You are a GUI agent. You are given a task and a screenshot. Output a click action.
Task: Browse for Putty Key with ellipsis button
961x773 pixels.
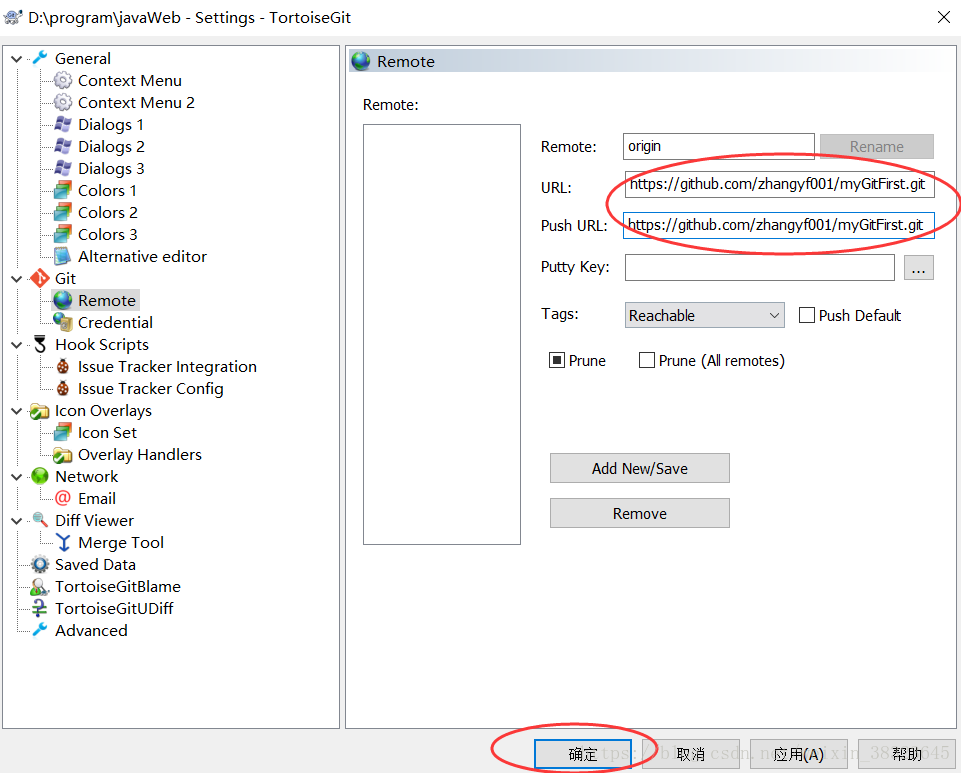tap(918, 268)
